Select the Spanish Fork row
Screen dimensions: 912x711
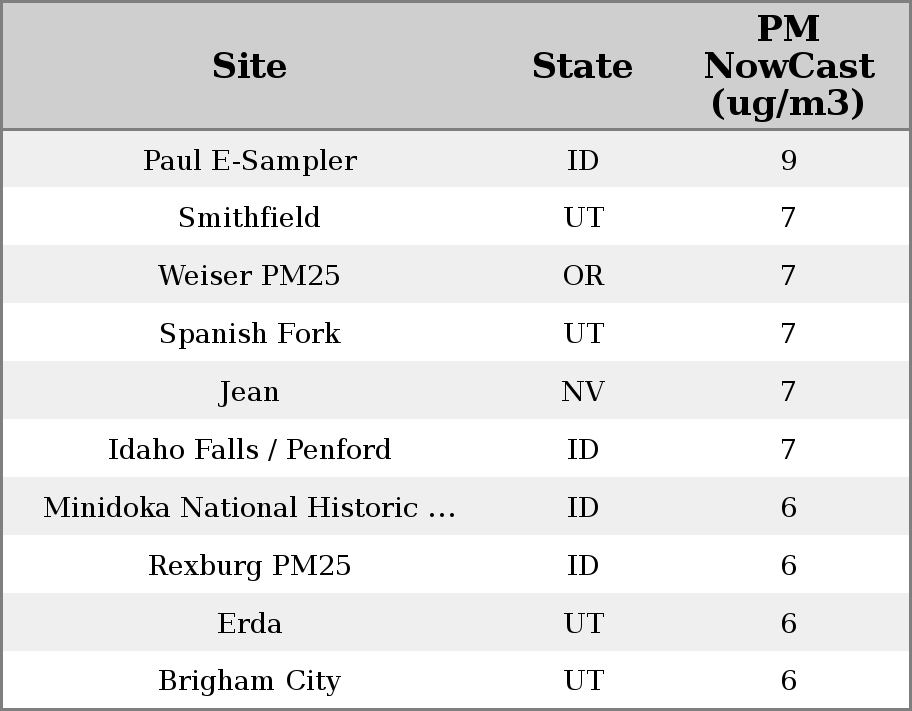[249, 334]
